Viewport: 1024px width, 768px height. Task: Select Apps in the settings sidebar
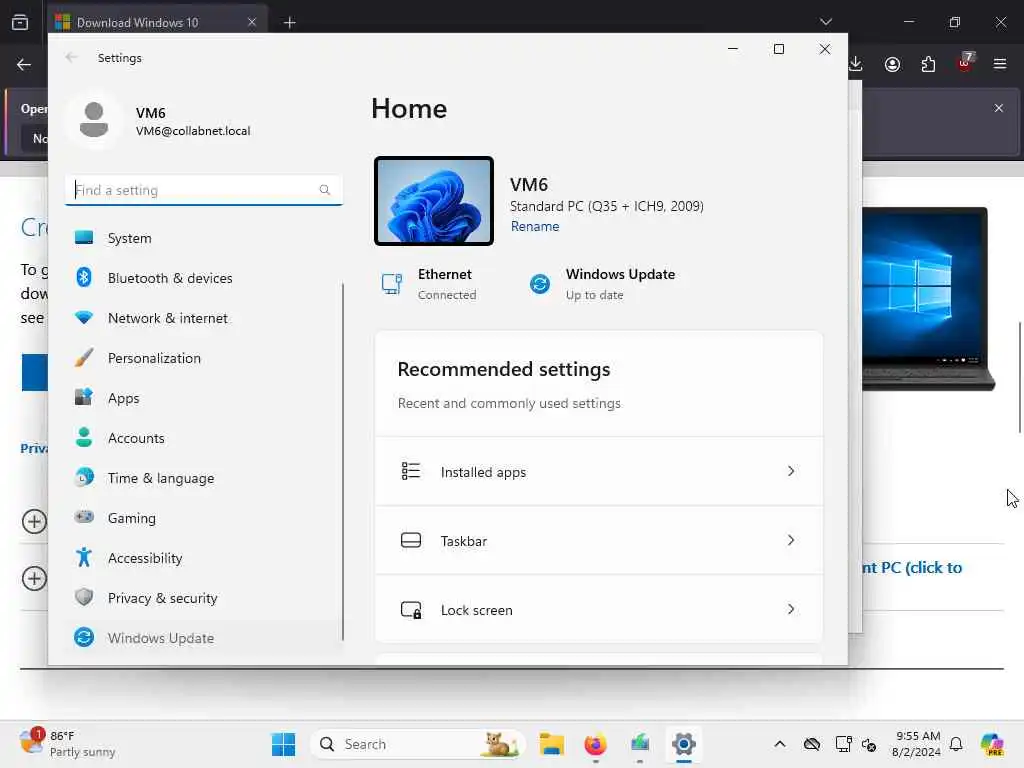(204, 398)
